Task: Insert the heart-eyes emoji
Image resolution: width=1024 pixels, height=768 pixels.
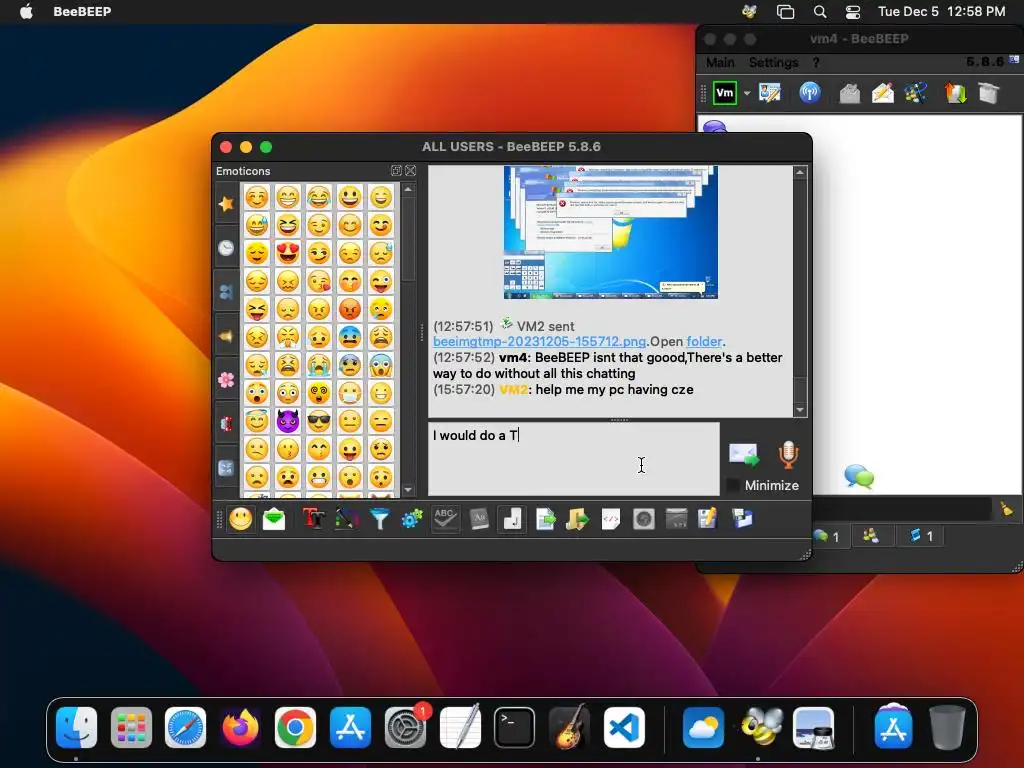Action: 288,253
